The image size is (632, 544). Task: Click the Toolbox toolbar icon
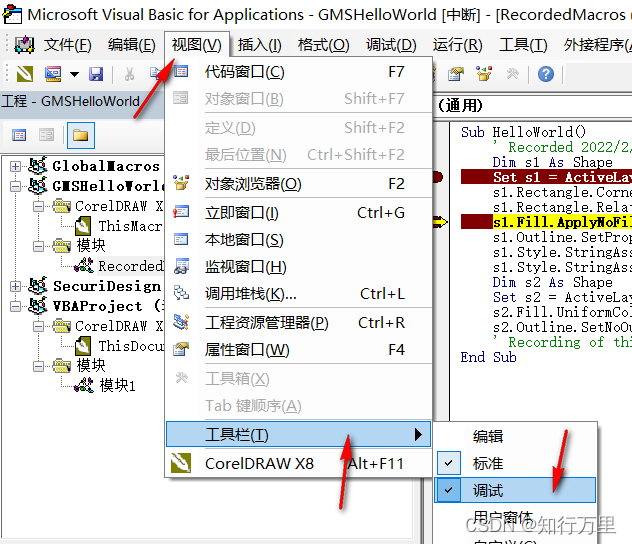512,74
